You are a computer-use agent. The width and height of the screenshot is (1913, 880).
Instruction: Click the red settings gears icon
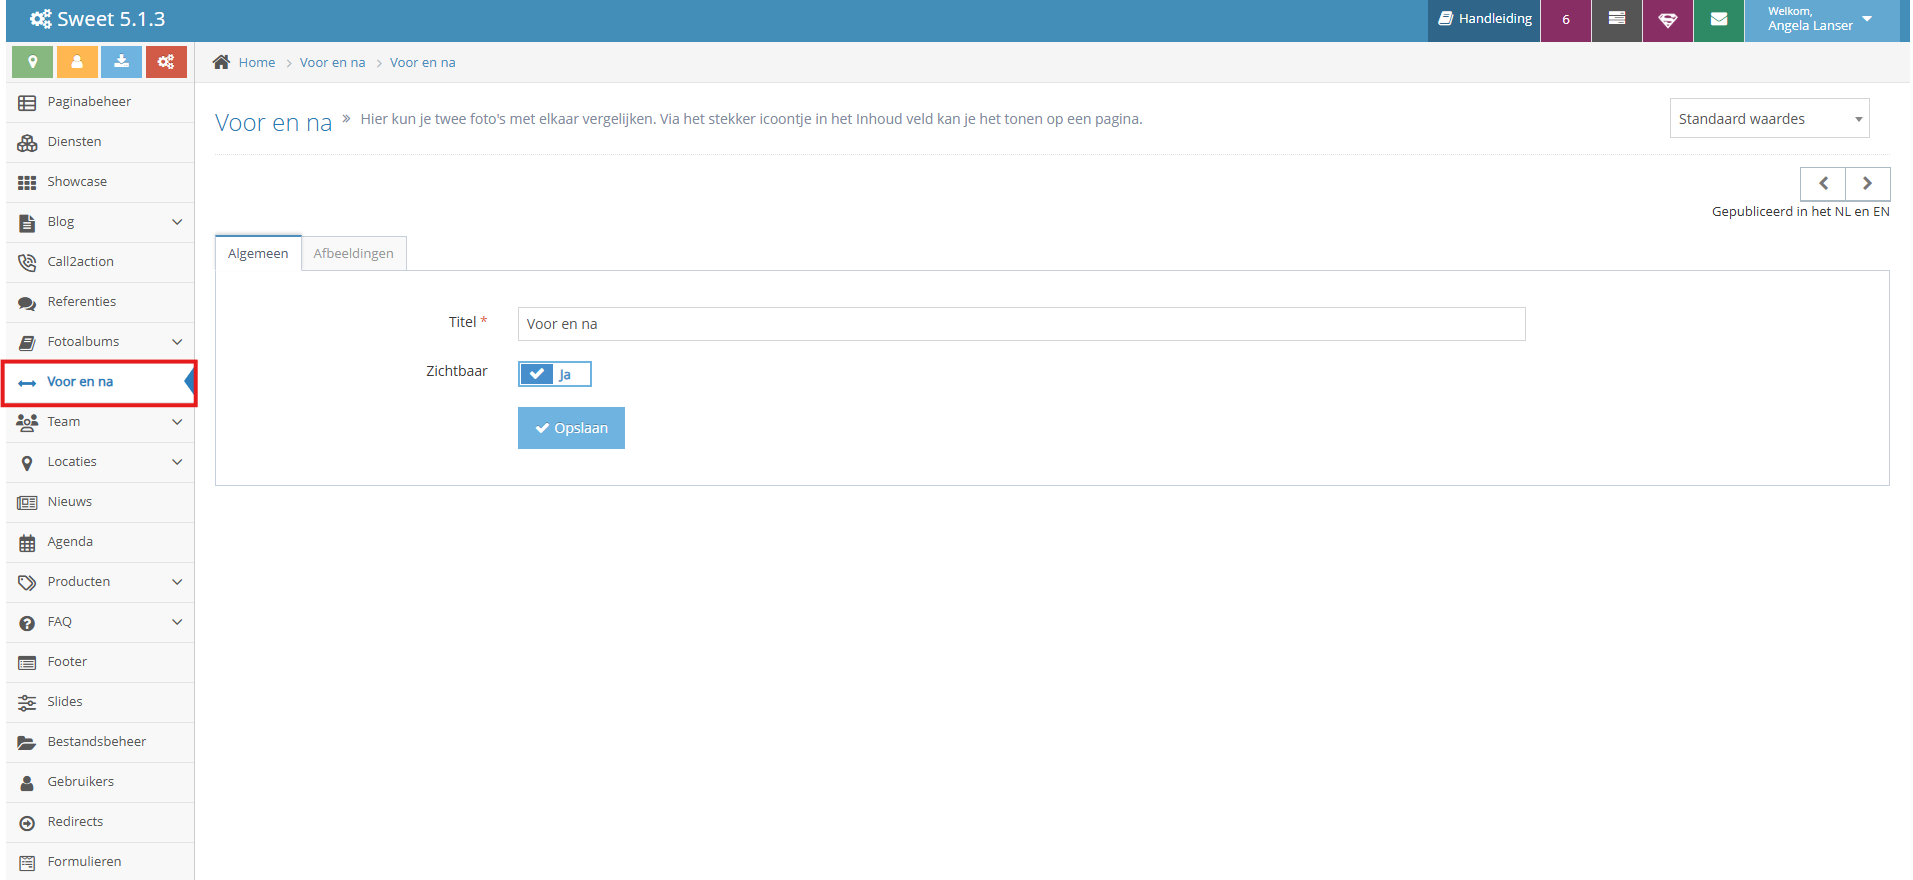166,62
